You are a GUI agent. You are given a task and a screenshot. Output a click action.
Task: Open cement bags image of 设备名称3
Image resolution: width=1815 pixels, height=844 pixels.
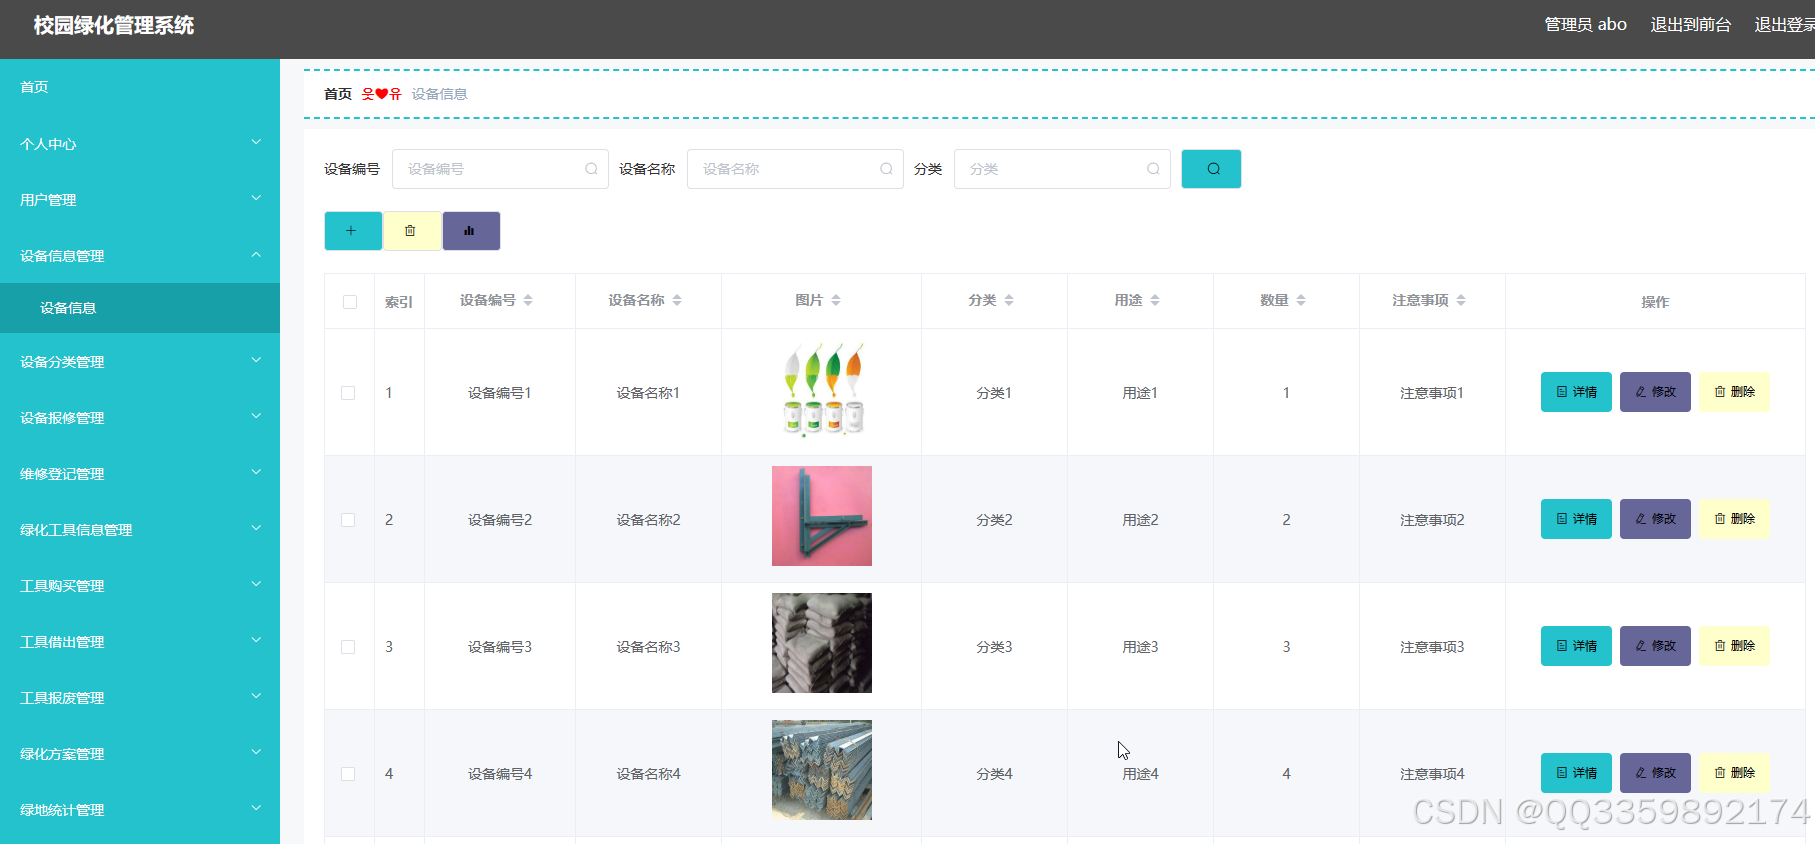coord(822,643)
